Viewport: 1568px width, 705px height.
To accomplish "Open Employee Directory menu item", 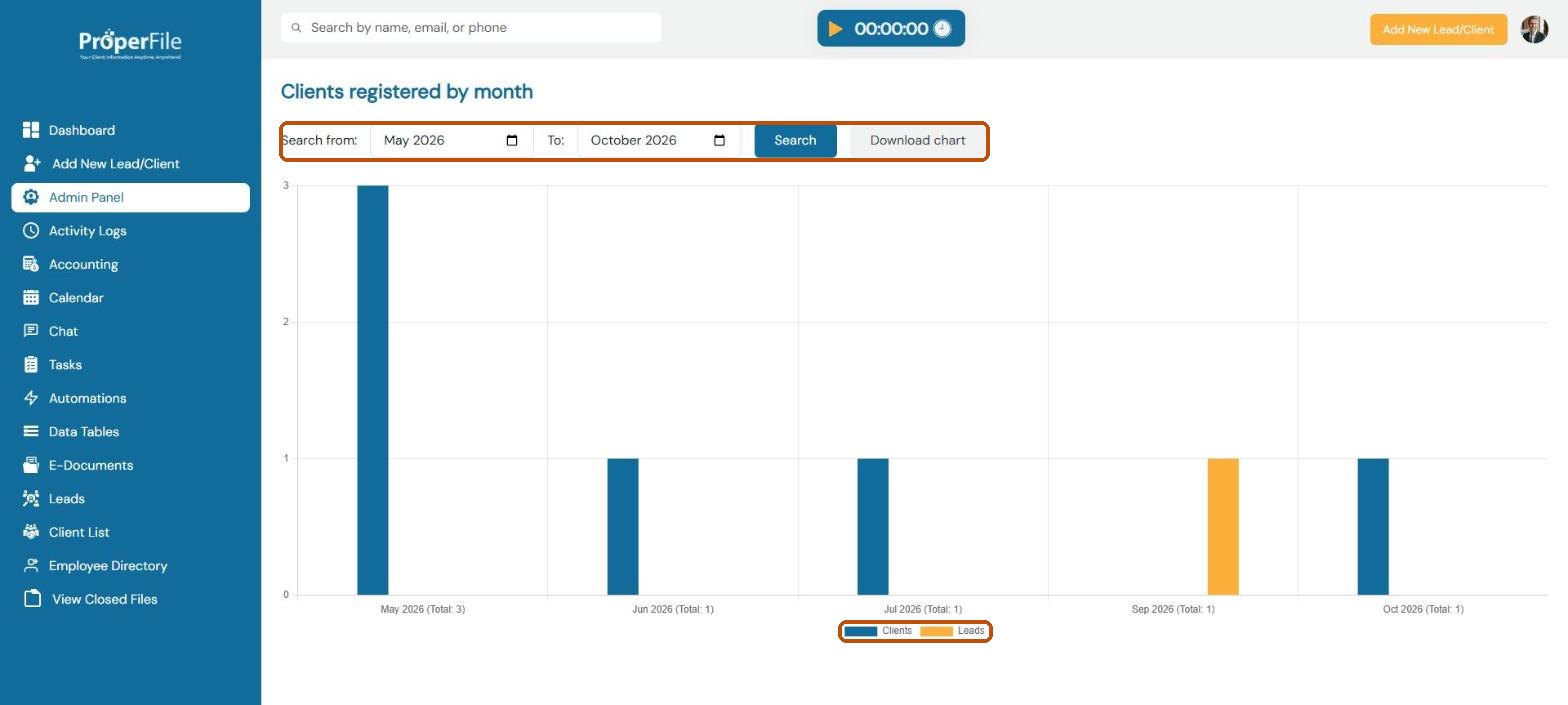I will pyautogui.click(x=130, y=565).
